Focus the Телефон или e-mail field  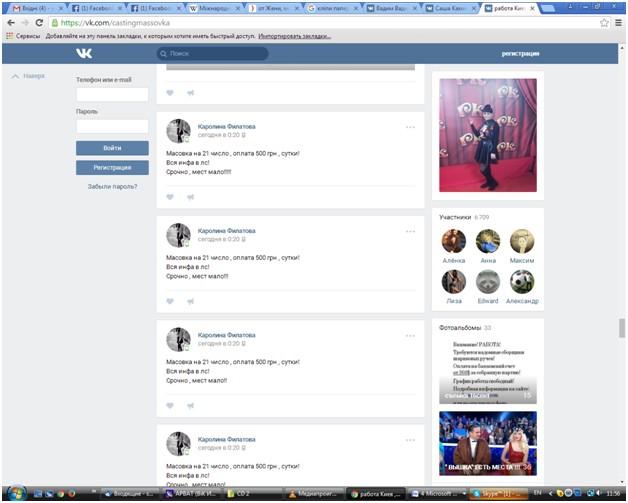(112, 95)
